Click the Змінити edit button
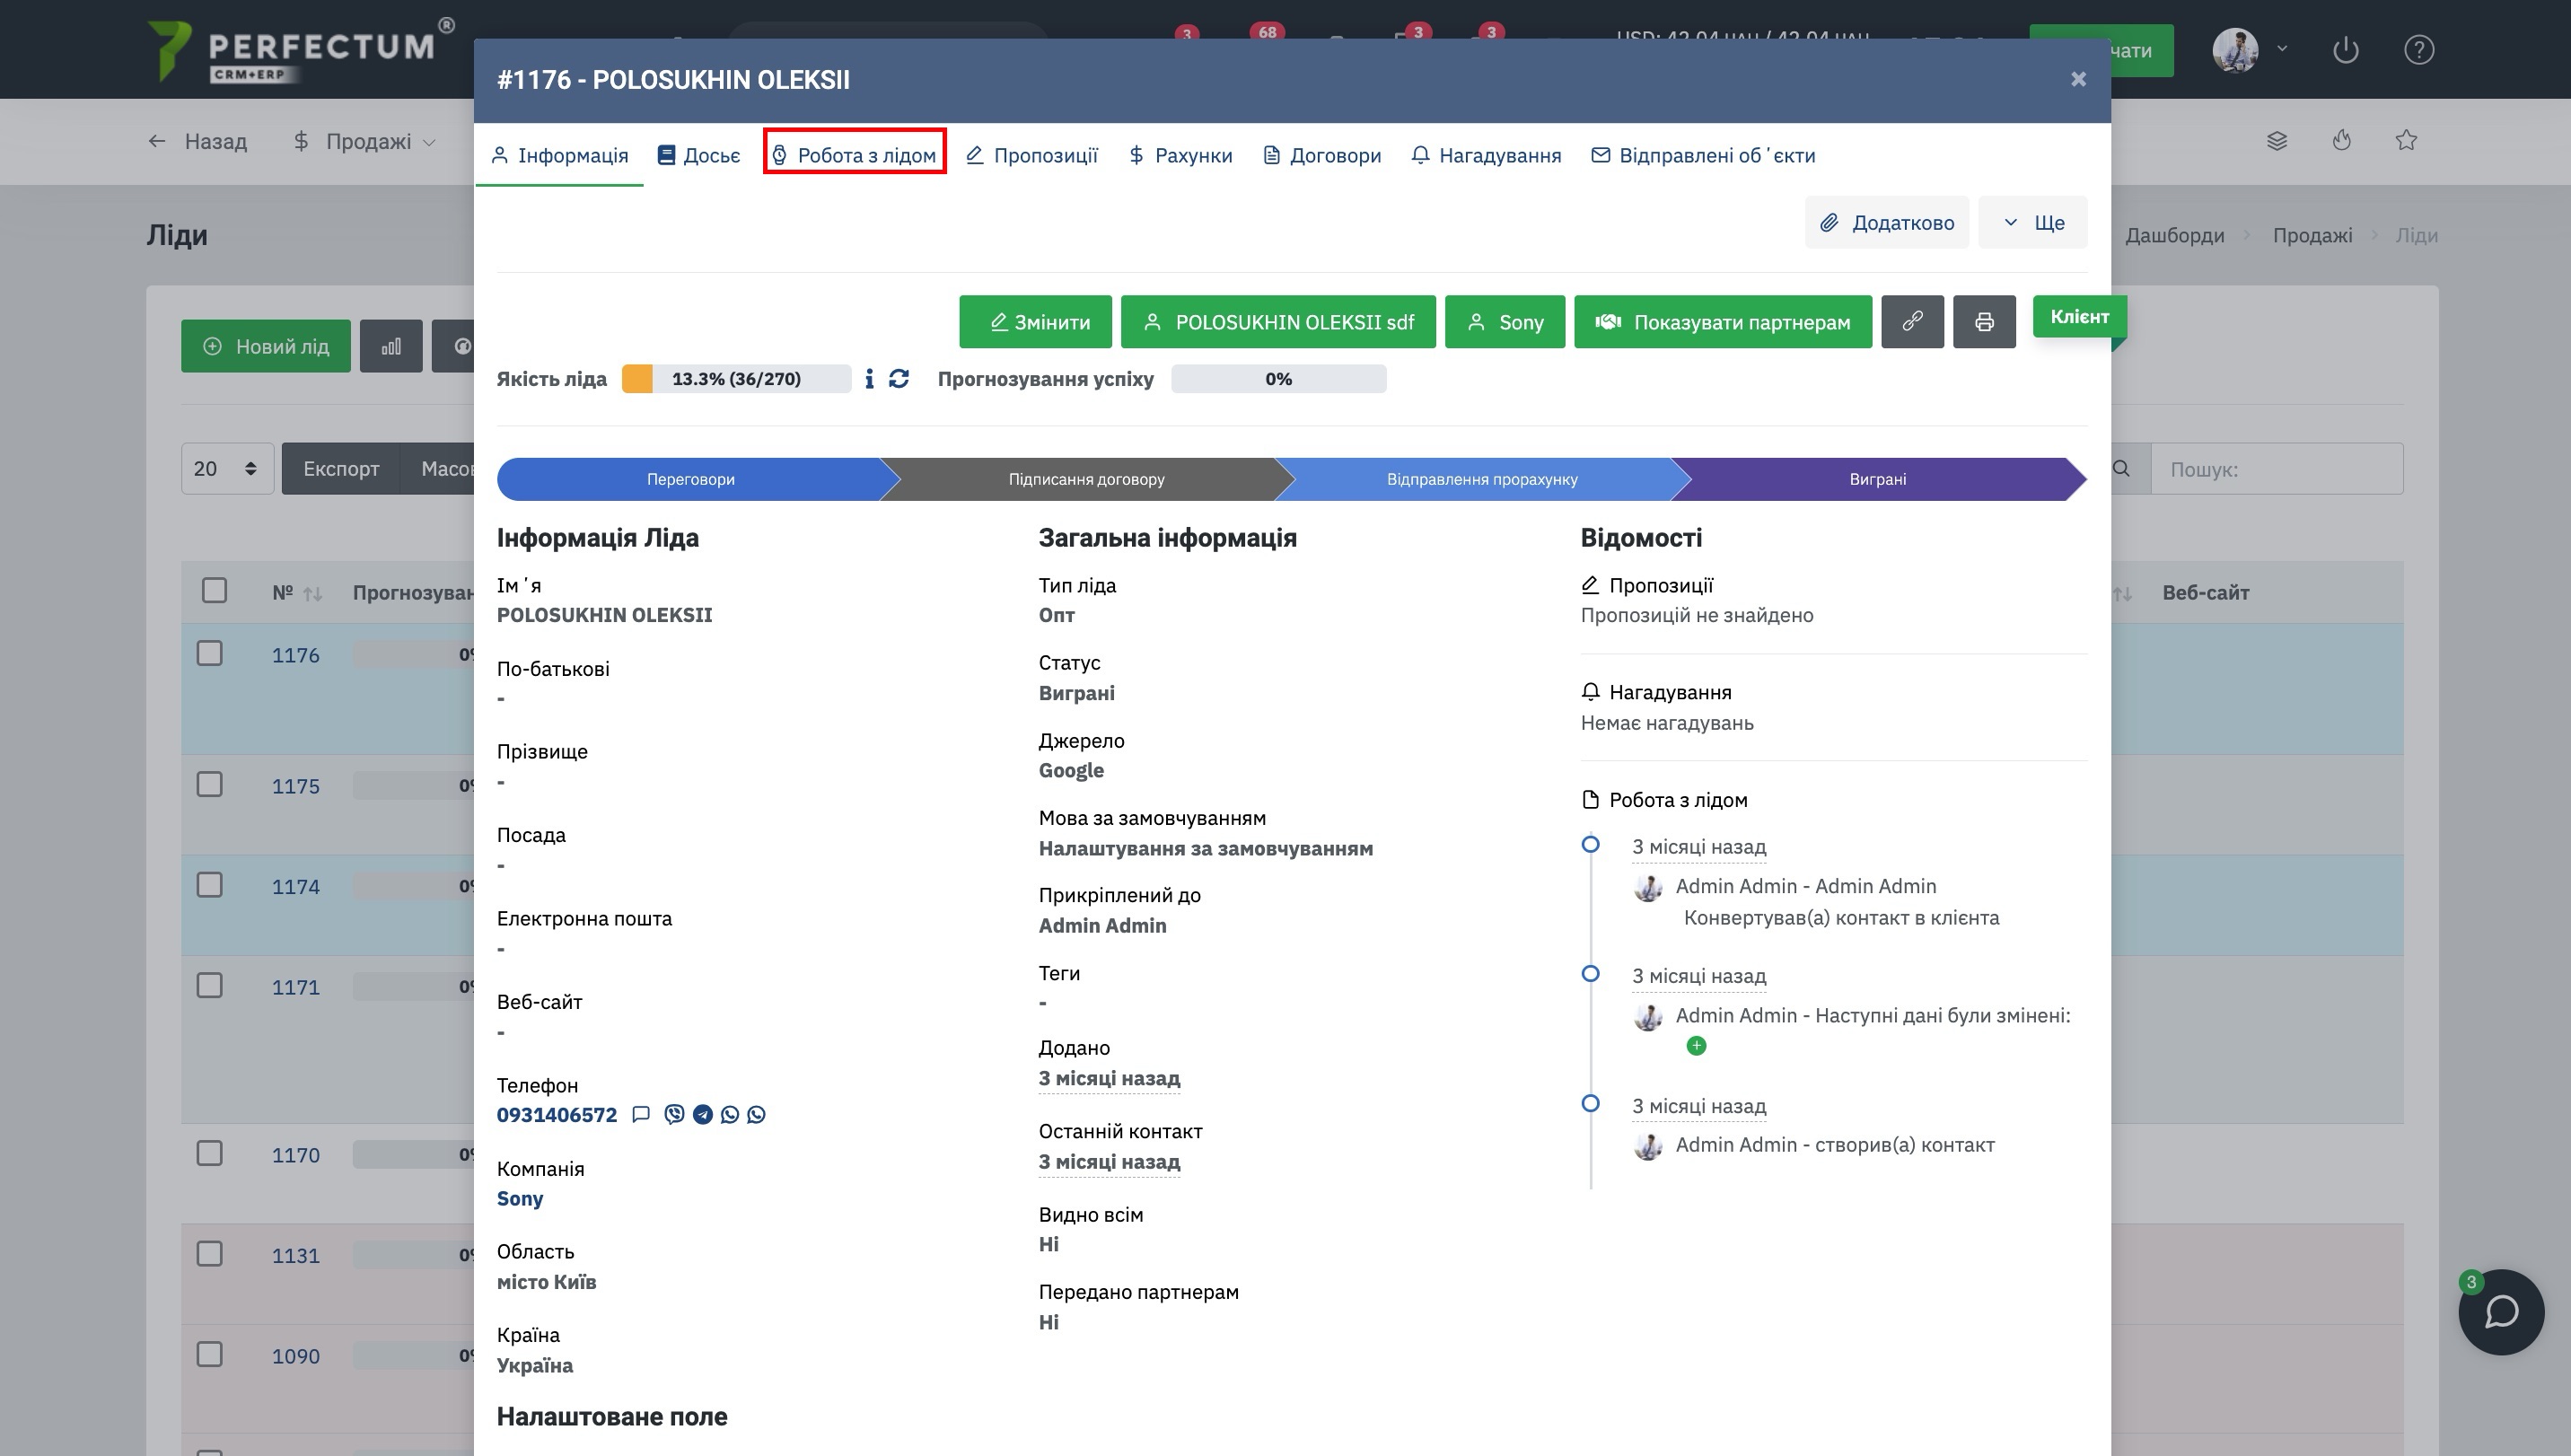Screen dimensions: 2571x1456 pyautogui.click(x=1035, y=322)
